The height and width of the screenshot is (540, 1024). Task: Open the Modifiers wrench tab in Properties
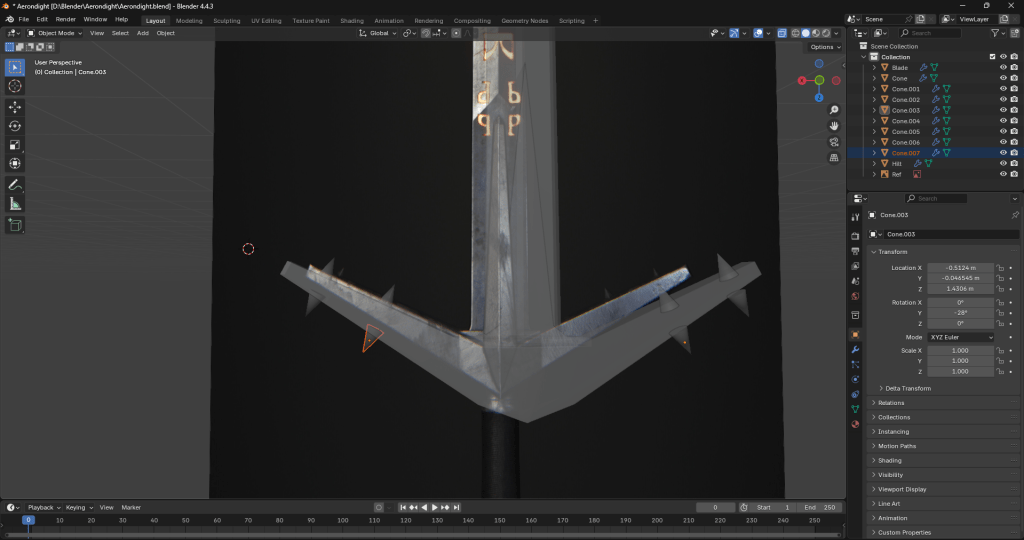(x=855, y=350)
